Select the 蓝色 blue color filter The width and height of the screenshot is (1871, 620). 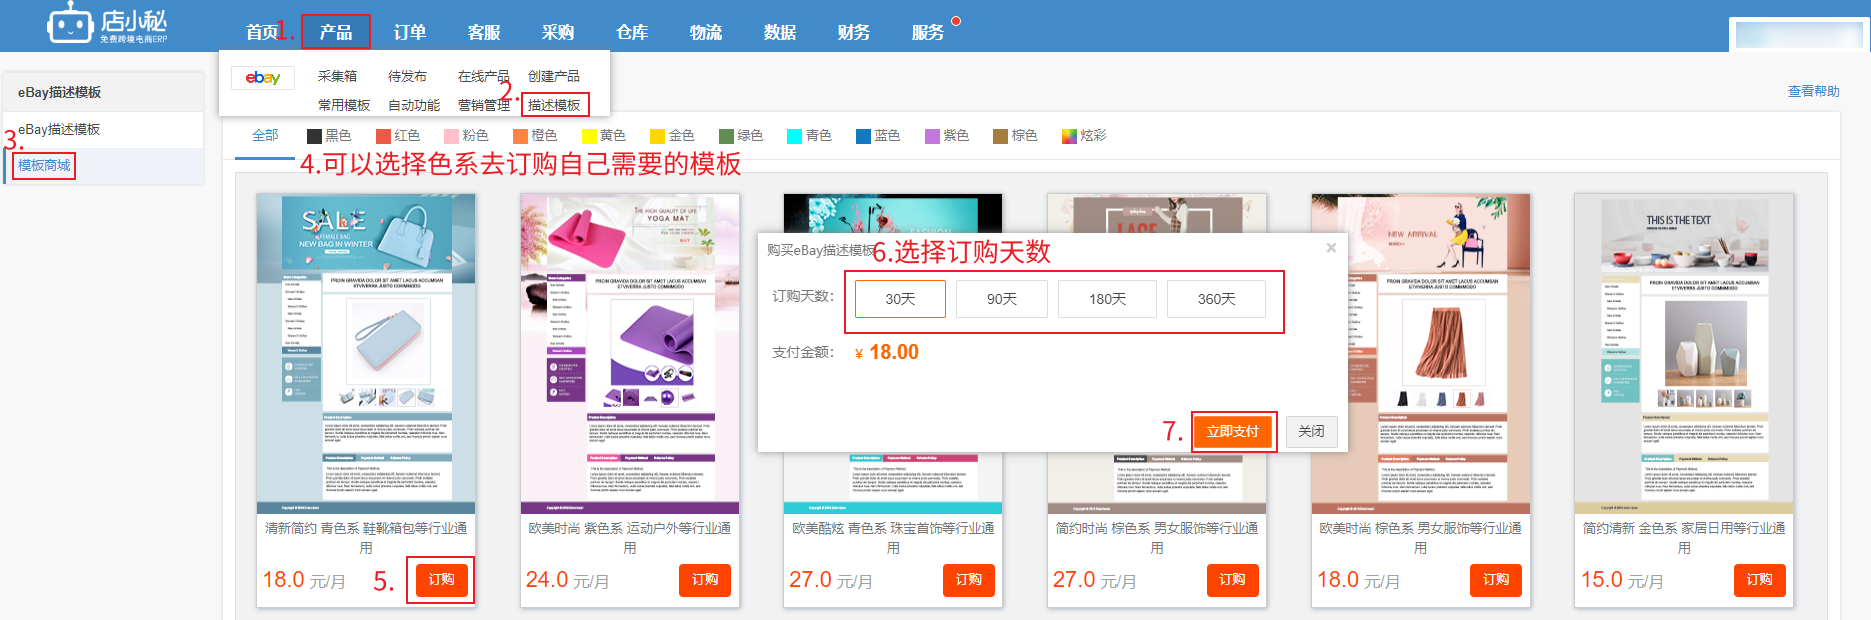pyautogui.click(x=863, y=136)
